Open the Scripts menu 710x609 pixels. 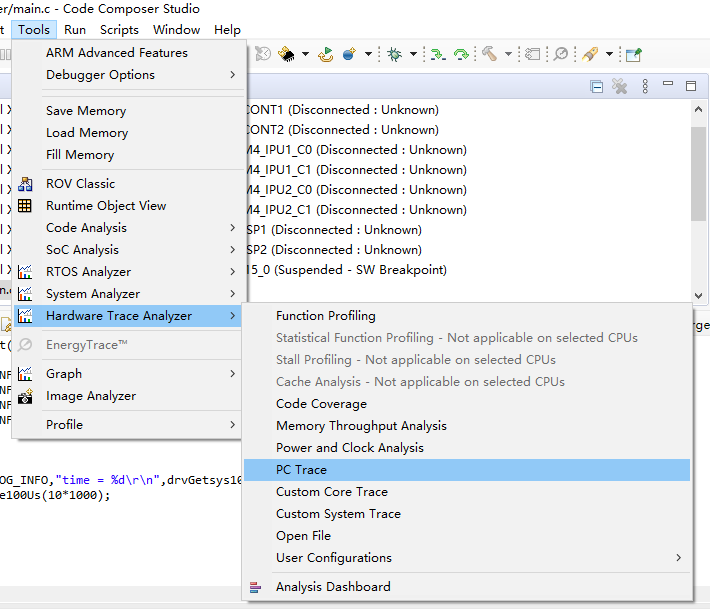119,30
